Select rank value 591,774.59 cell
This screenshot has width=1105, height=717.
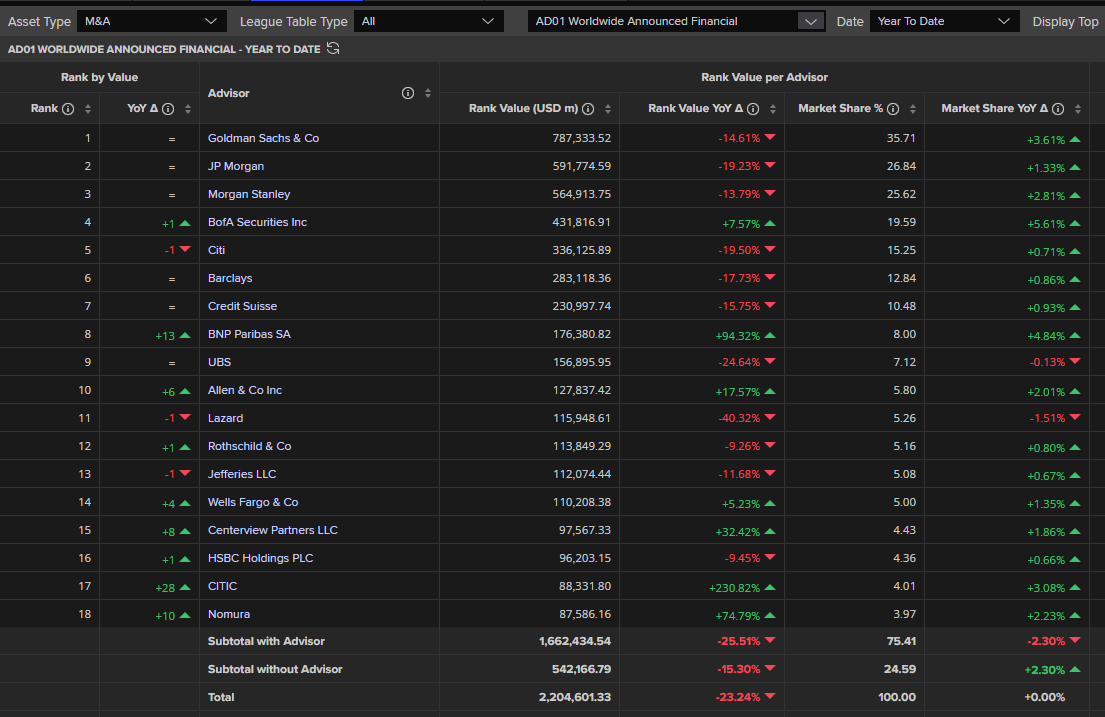coord(581,166)
